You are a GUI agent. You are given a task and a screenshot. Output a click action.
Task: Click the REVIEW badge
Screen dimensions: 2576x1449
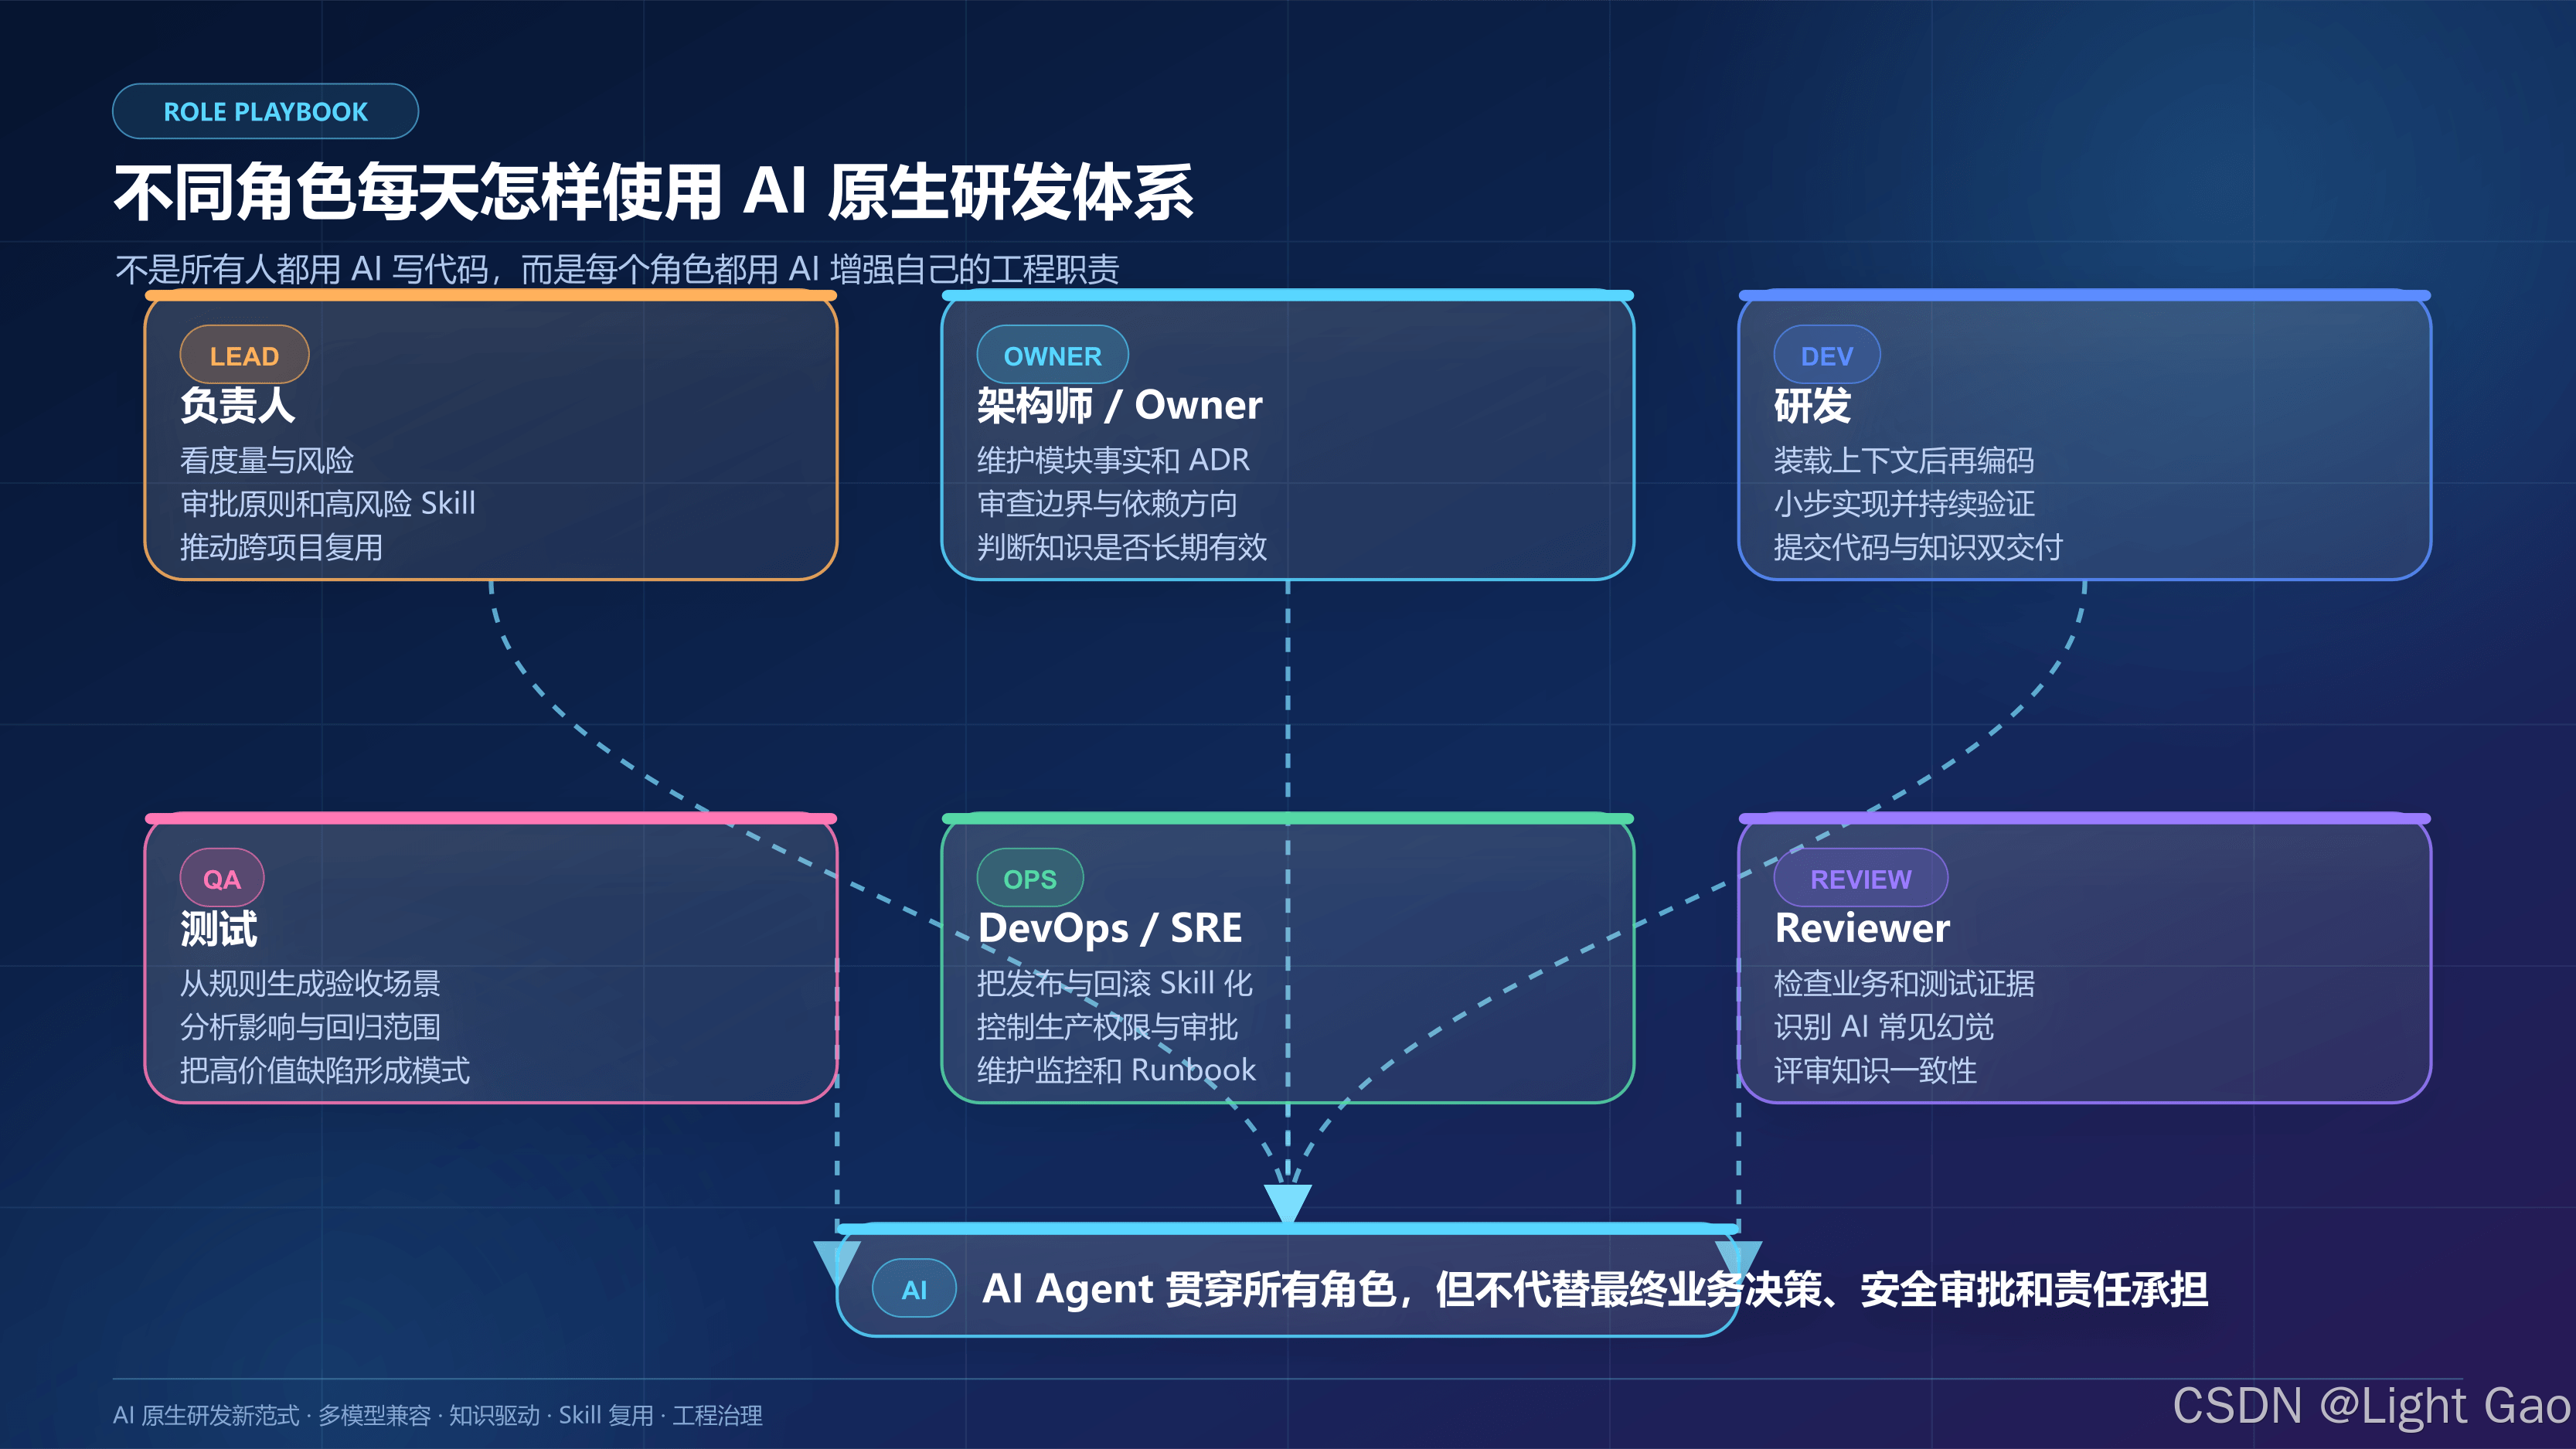pos(1860,879)
